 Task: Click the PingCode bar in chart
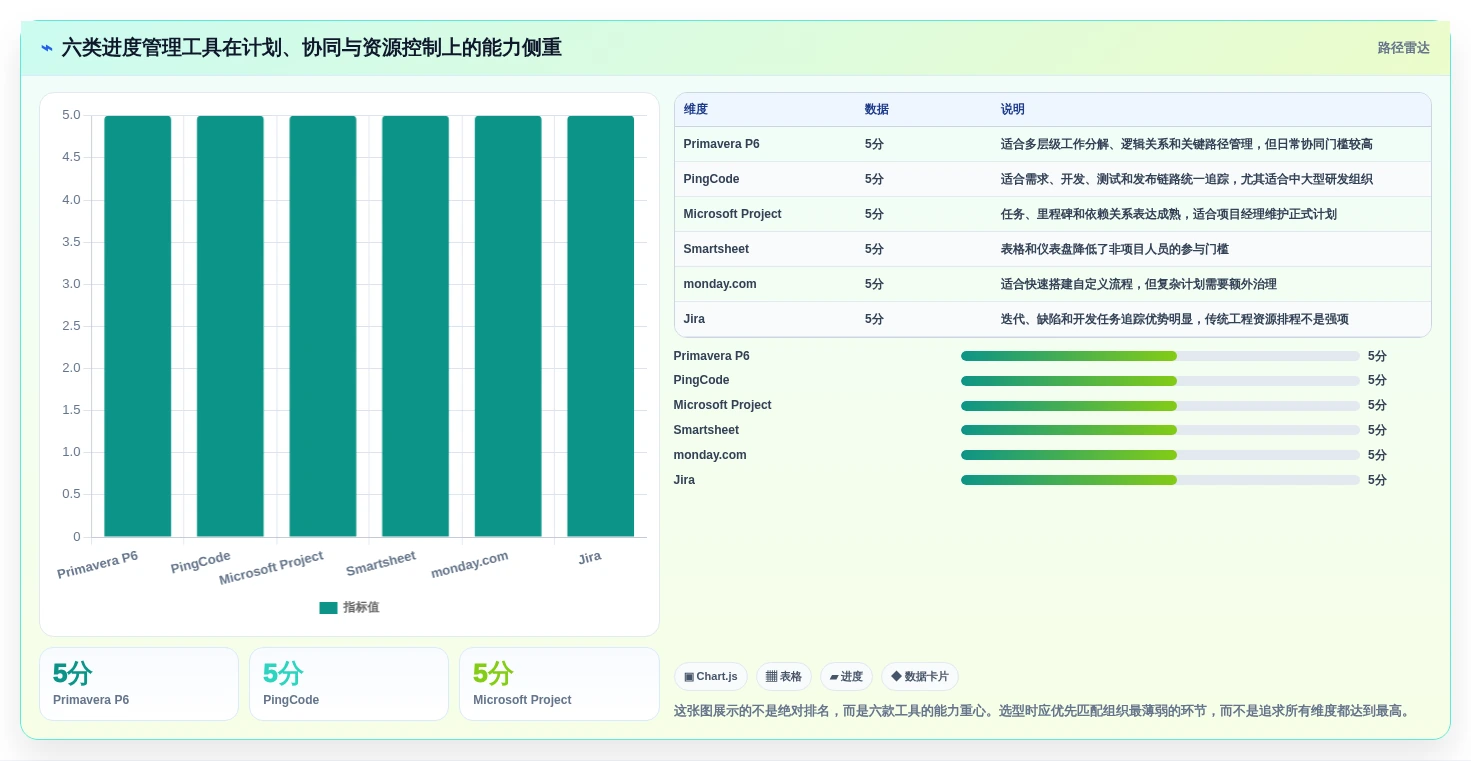(230, 326)
